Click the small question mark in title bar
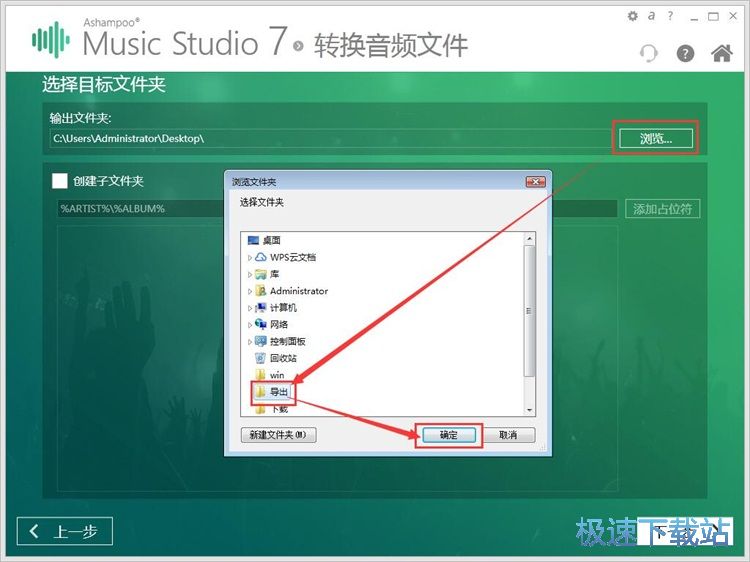This screenshot has height=562, width=750. point(670,16)
